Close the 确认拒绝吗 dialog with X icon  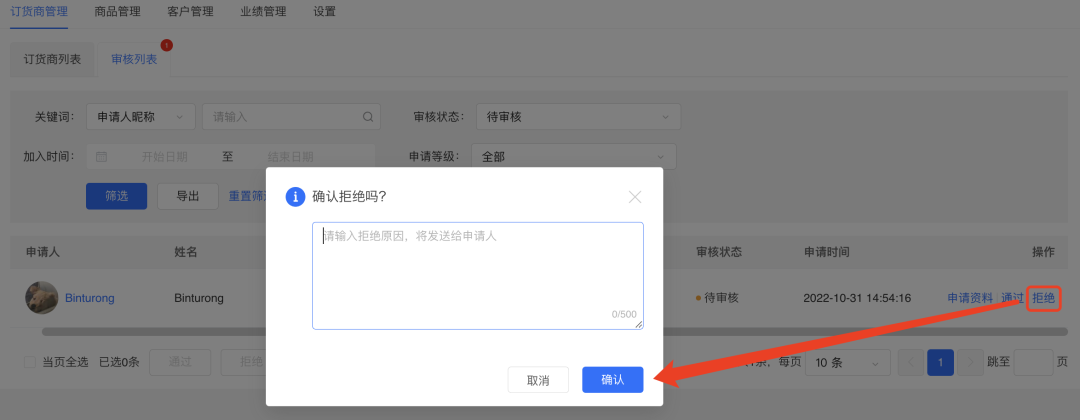(635, 197)
